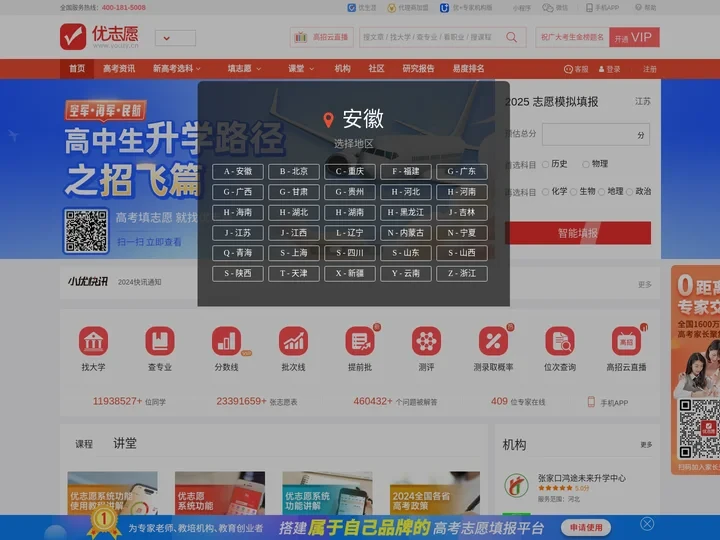Open 微信 in the top bar
Image resolution: width=720 pixels, height=540 pixels.
(x=555, y=7)
